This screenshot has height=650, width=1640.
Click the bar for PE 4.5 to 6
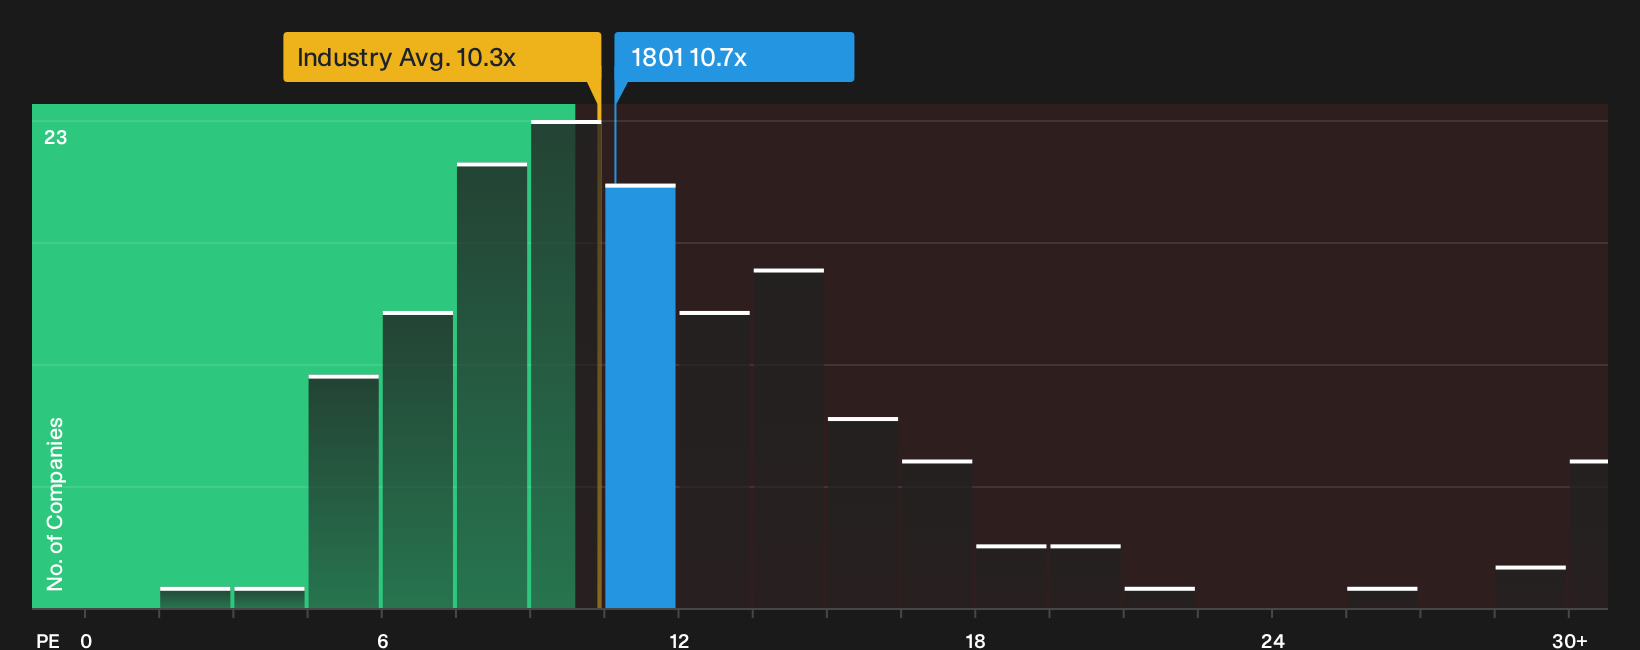click(x=344, y=492)
